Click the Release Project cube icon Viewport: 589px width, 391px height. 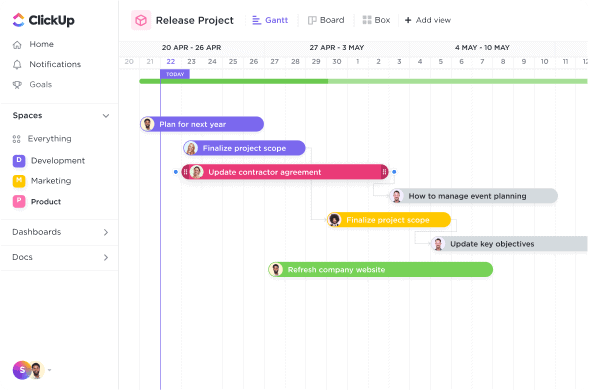(141, 20)
